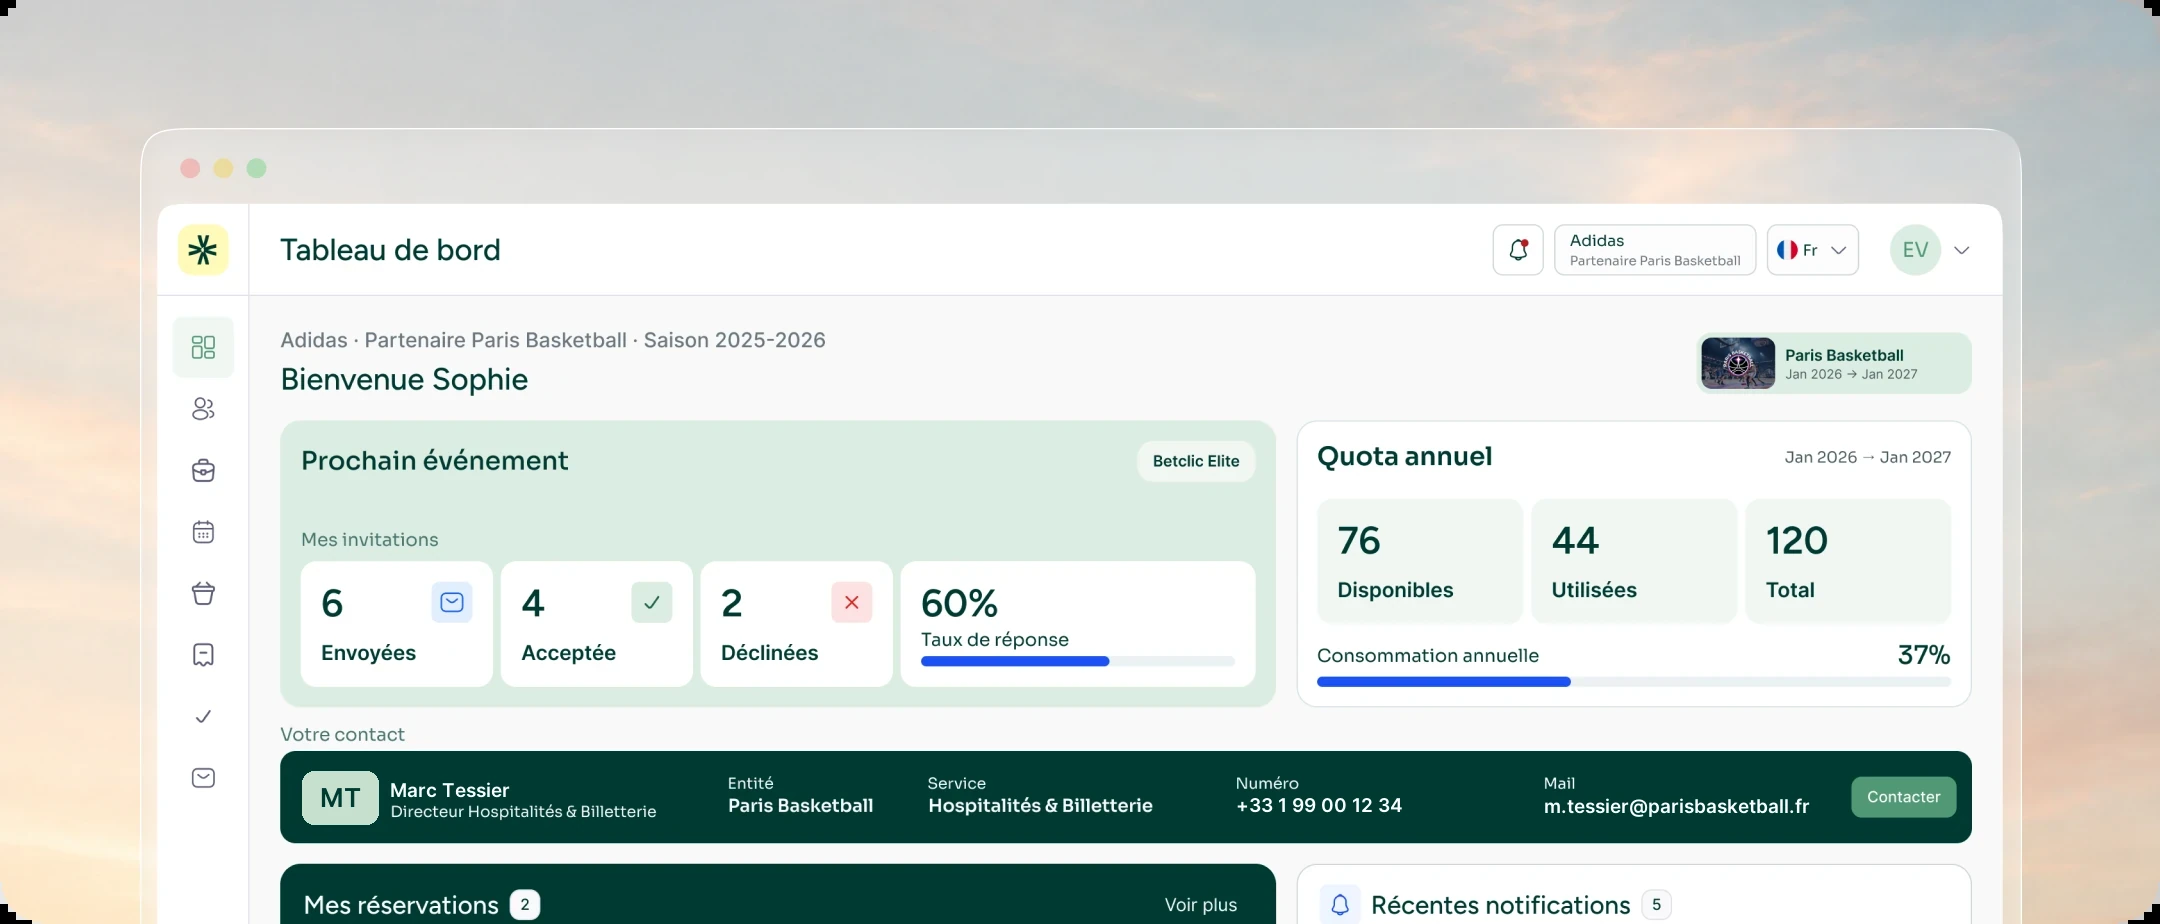
Task: Open the notification bell in header
Action: [1518, 250]
